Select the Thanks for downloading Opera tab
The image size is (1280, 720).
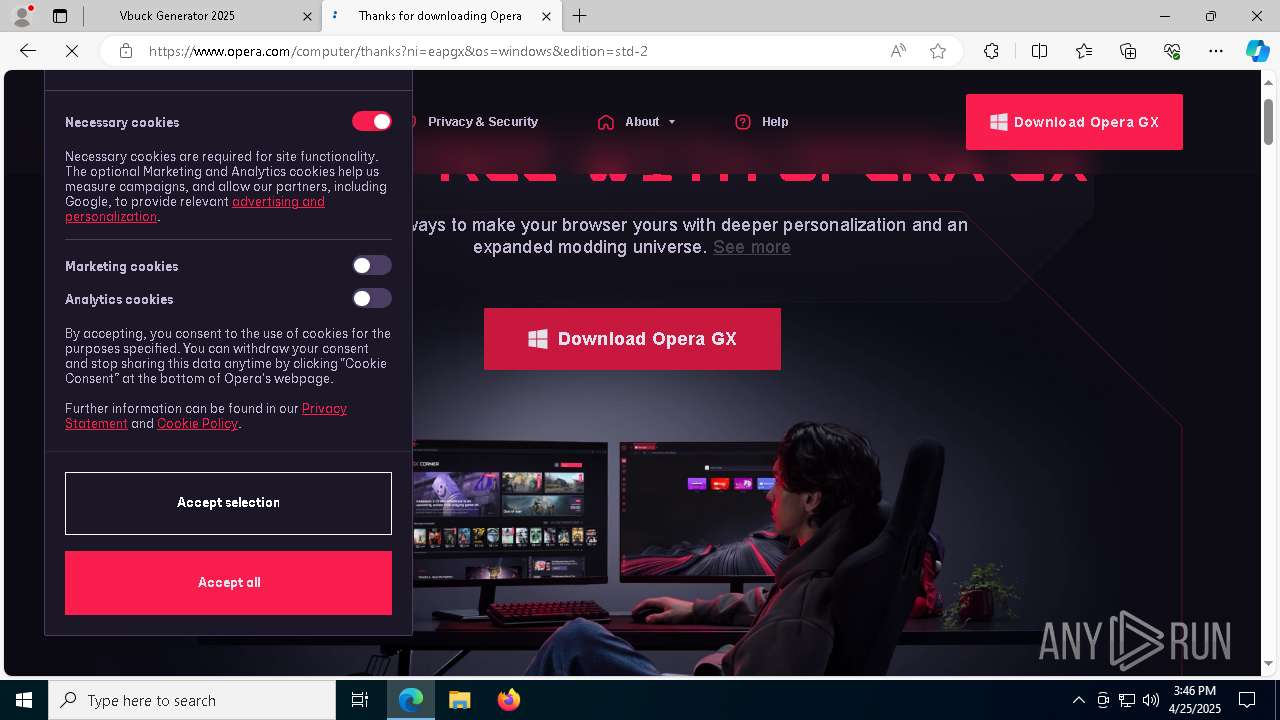coord(440,16)
